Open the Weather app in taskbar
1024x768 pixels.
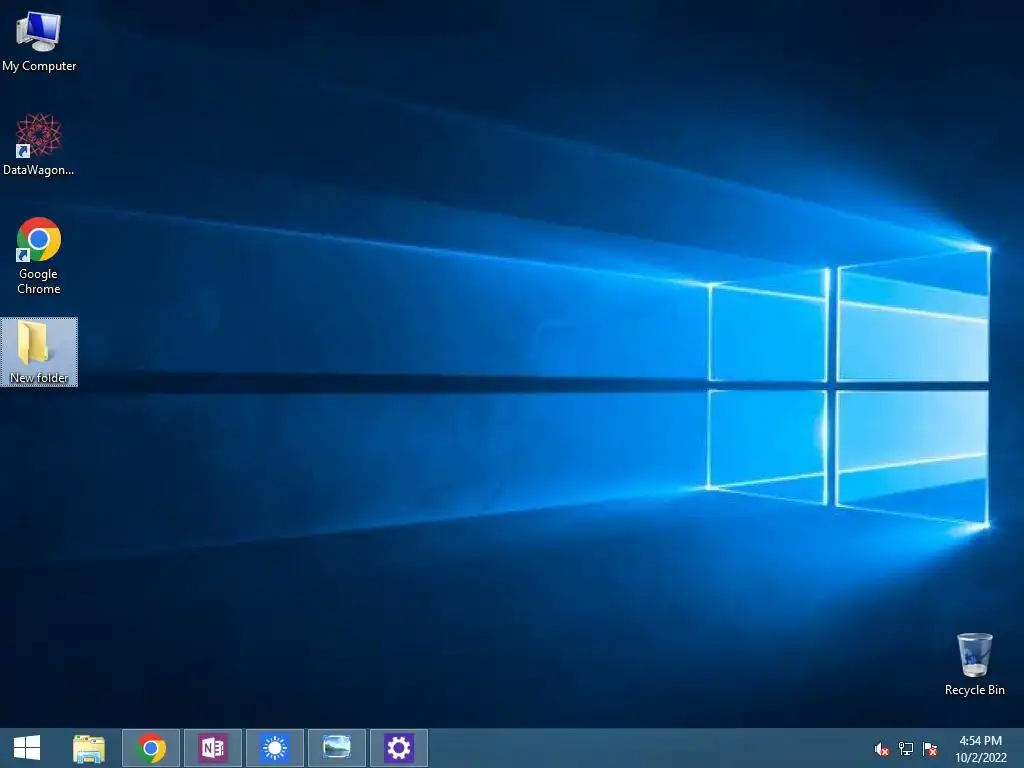tap(275, 748)
